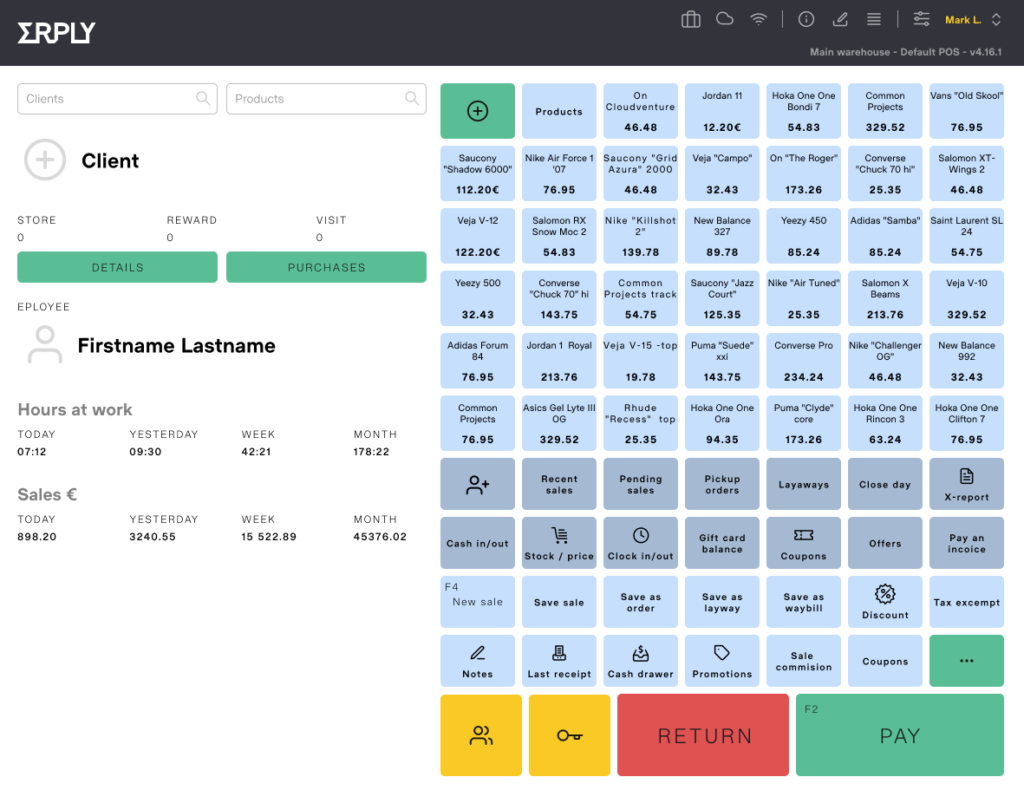
Task: Open Sale commission
Action: (x=803, y=660)
